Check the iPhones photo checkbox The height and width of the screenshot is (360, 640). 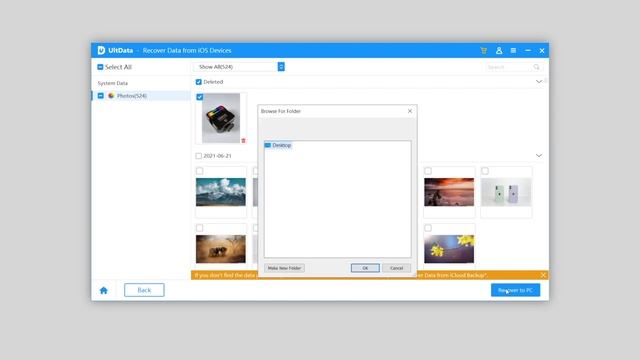(485, 171)
